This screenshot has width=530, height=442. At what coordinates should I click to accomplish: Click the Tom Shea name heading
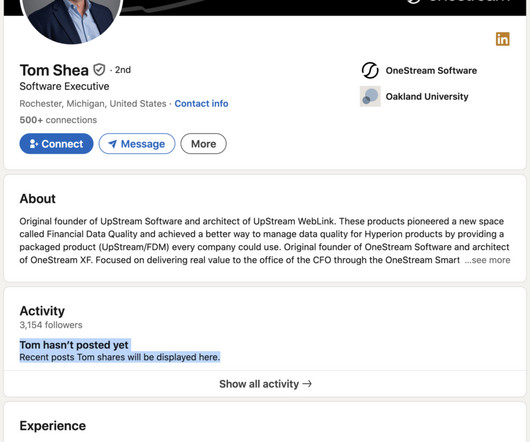[x=54, y=70]
